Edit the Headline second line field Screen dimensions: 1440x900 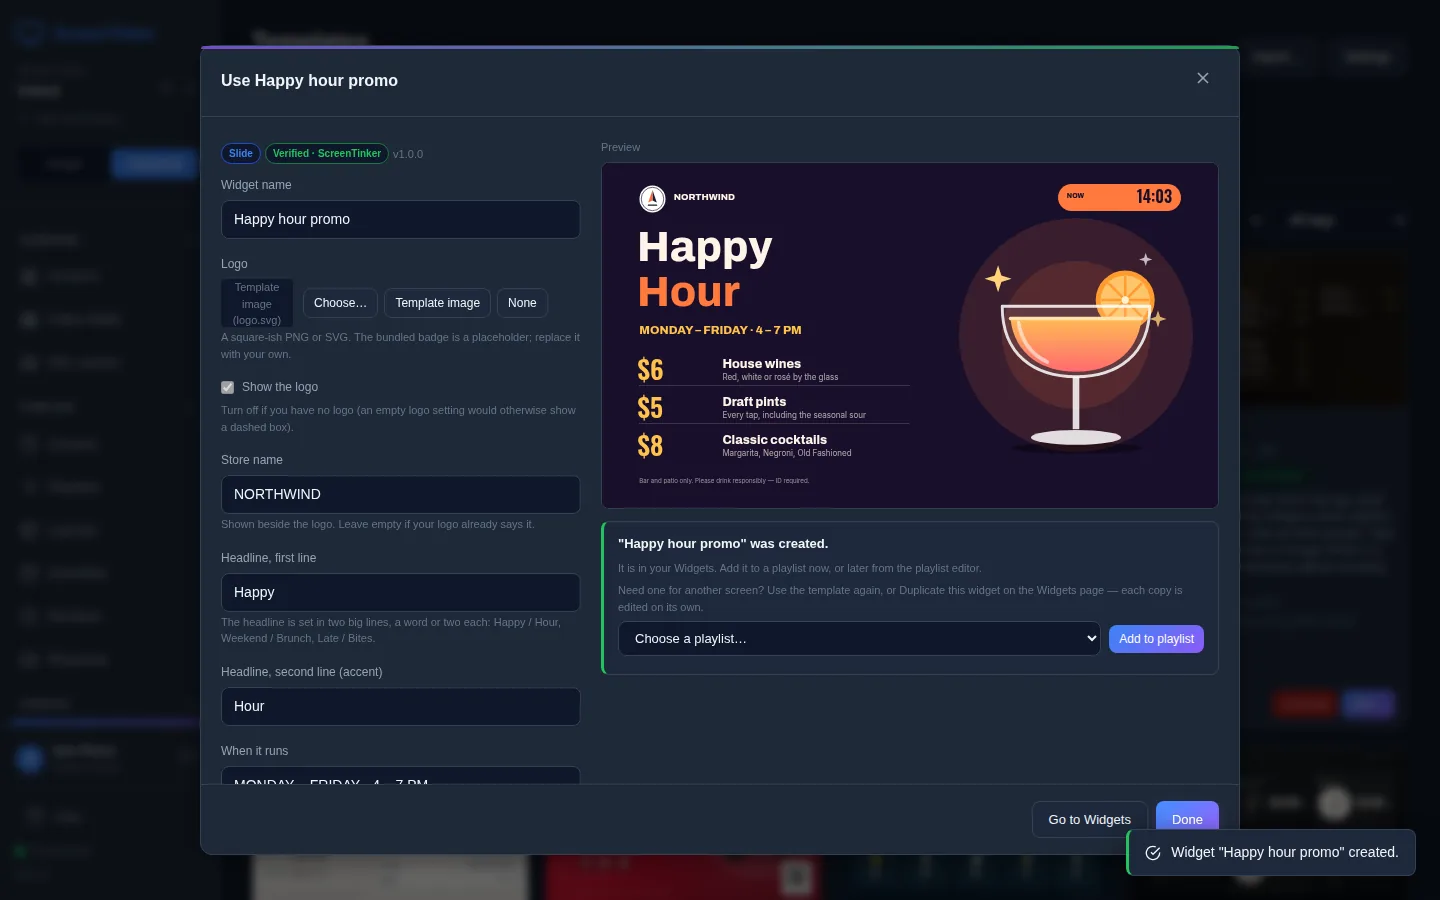tap(400, 706)
